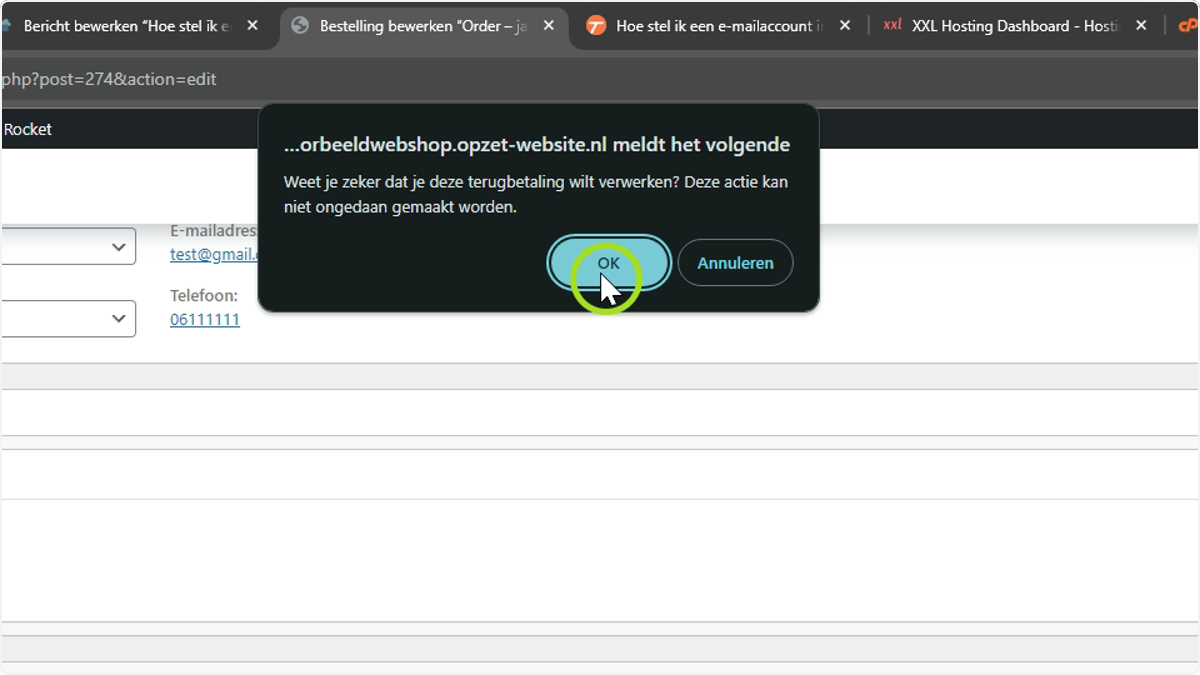Open the test@gmail email link
The width and height of the screenshot is (1200, 675).
pos(214,254)
